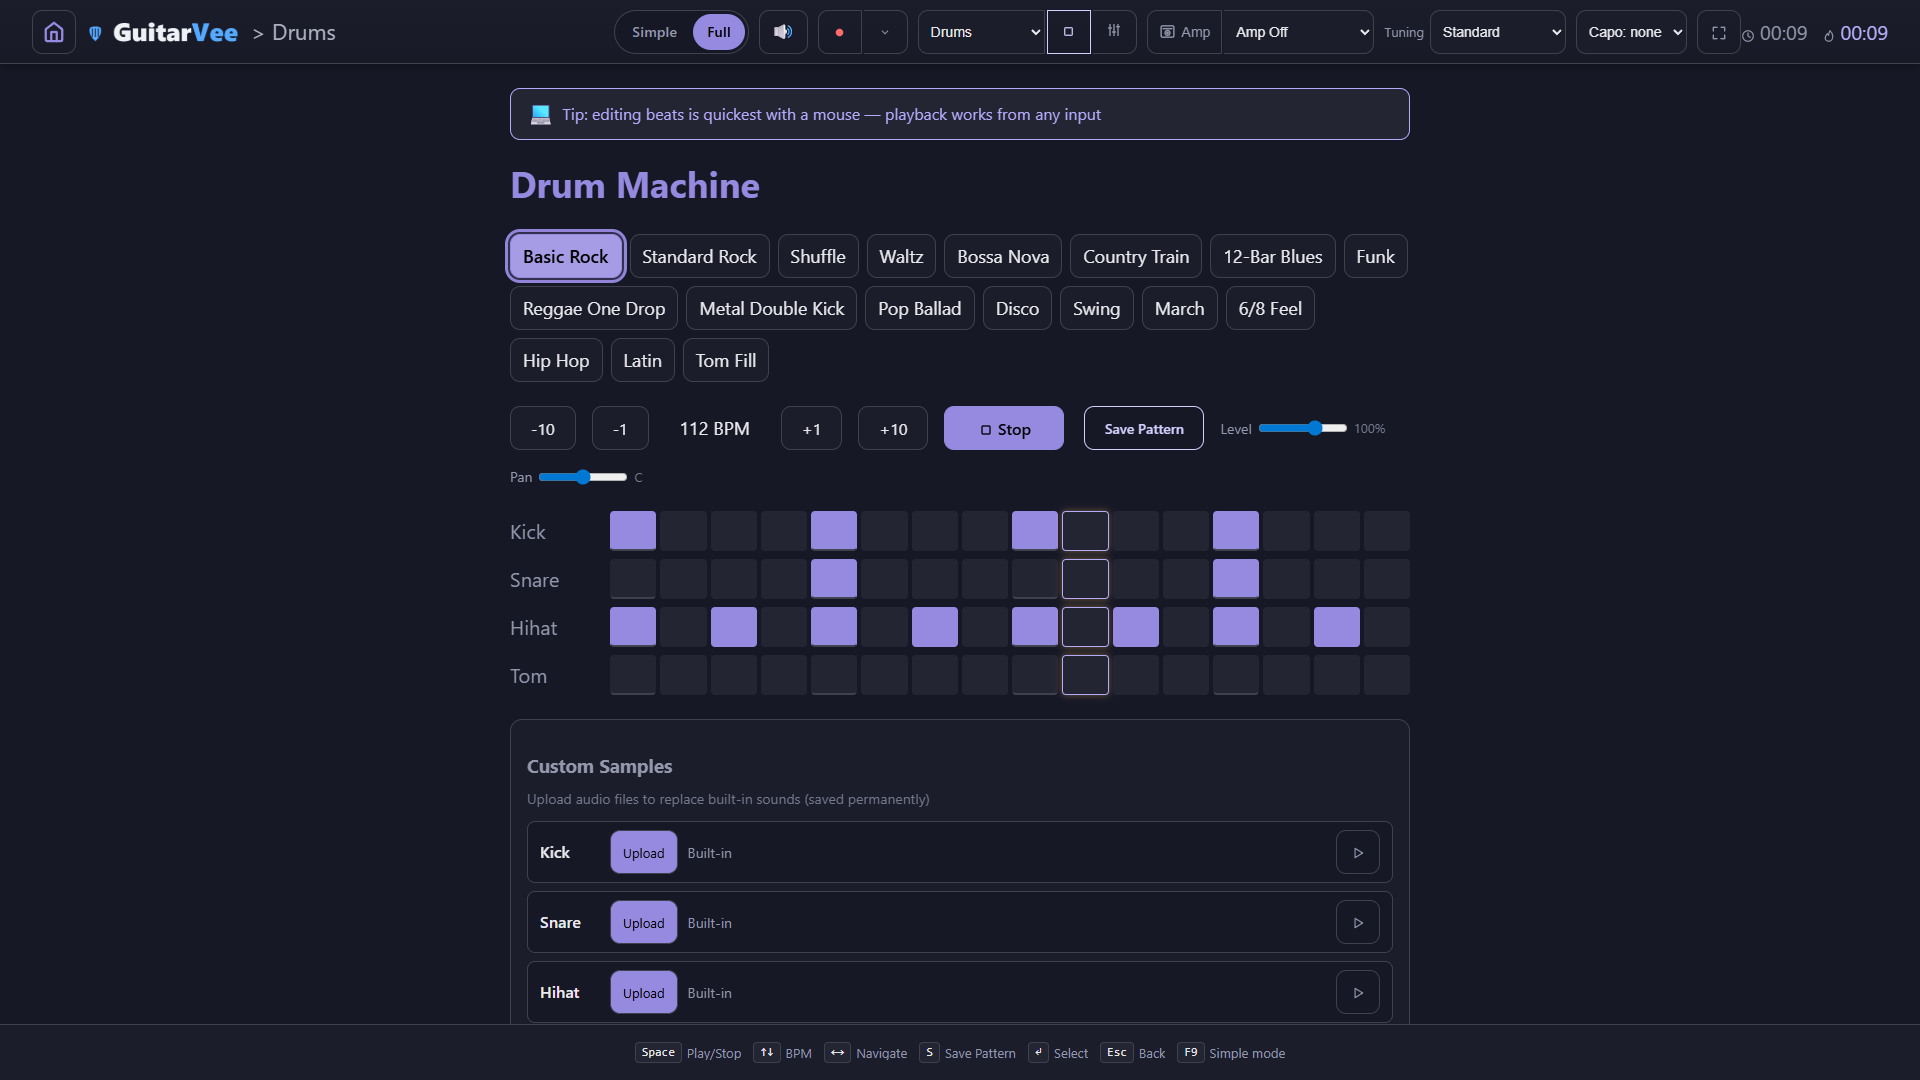This screenshot has height=1080, width=1920.
Task: Upload a custom Kick sample
Action: coord(643,853)
